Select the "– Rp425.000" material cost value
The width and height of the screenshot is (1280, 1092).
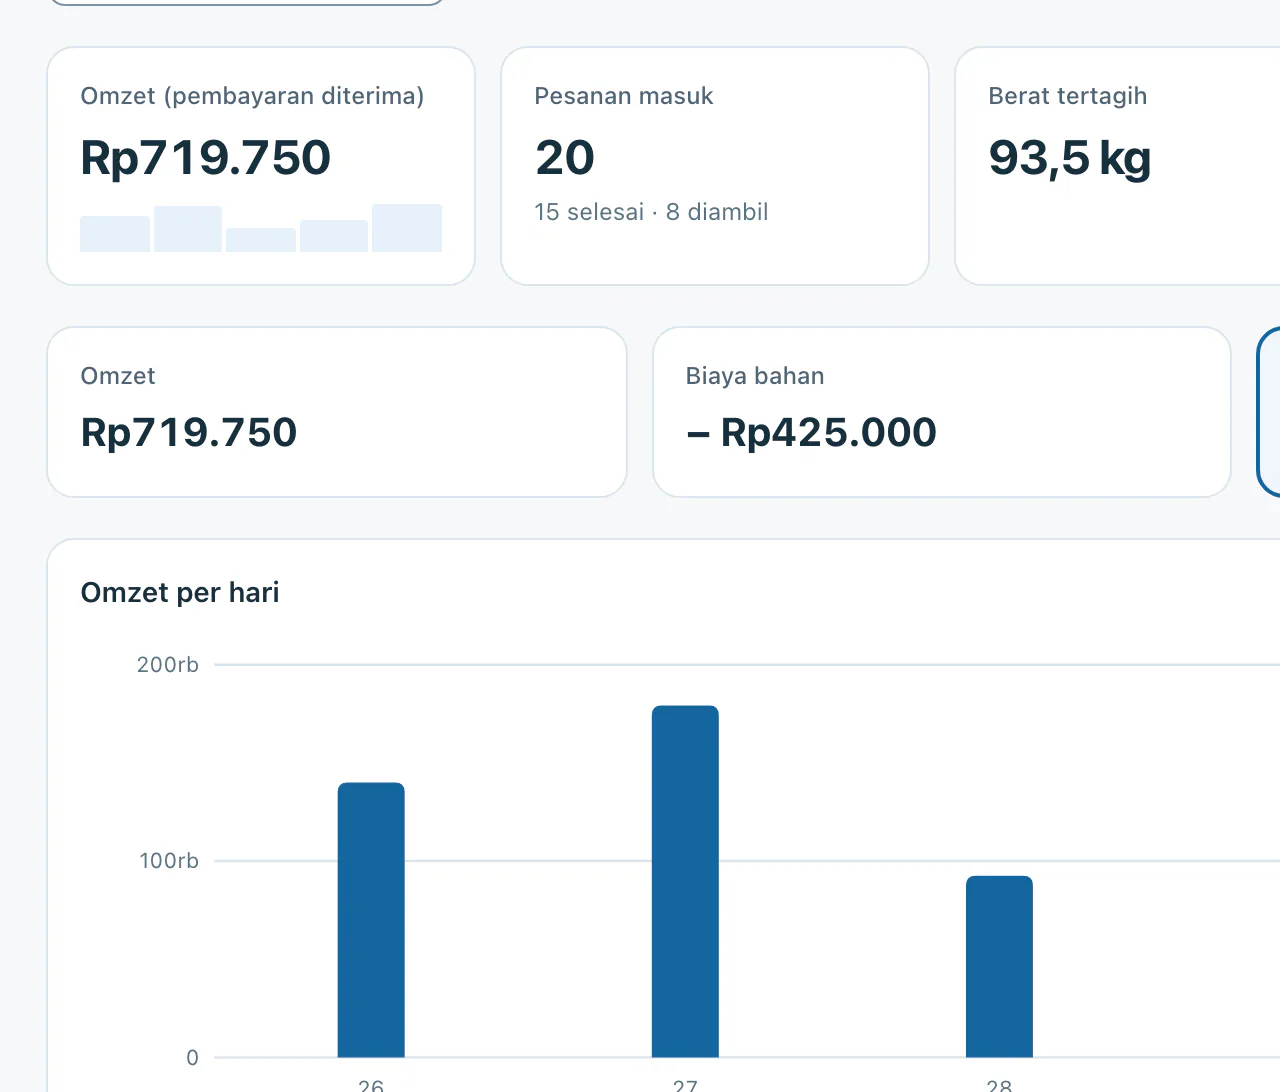point(811,432)
